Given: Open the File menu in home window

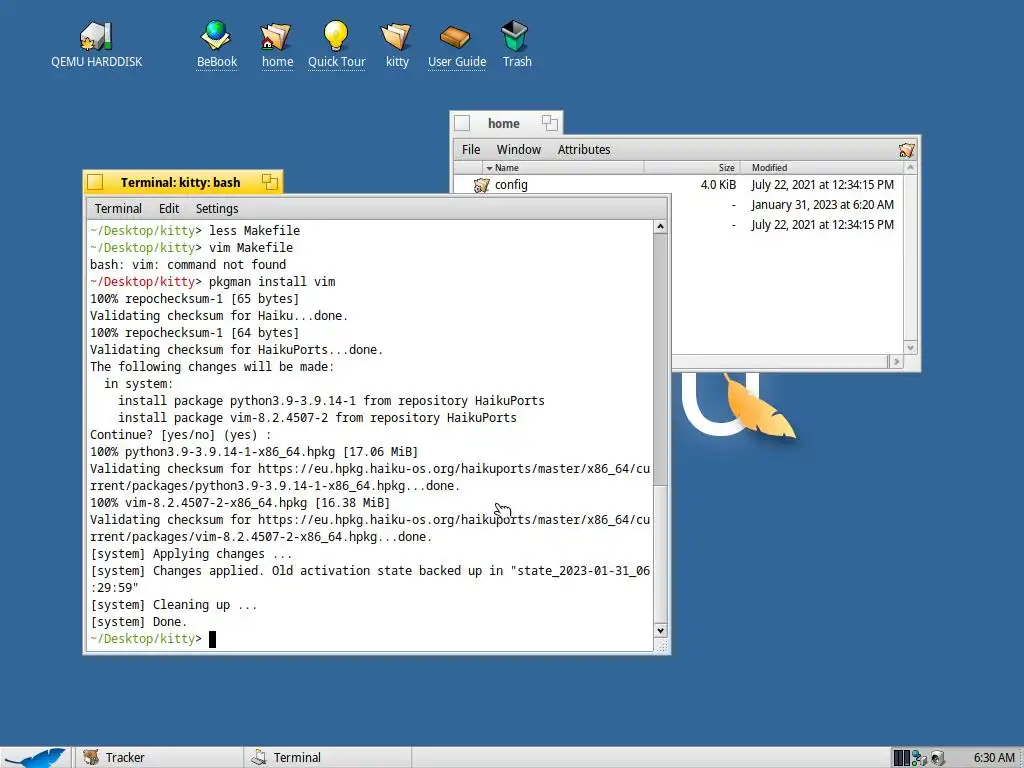Looking at the screenshot, I should click(471, 150).
